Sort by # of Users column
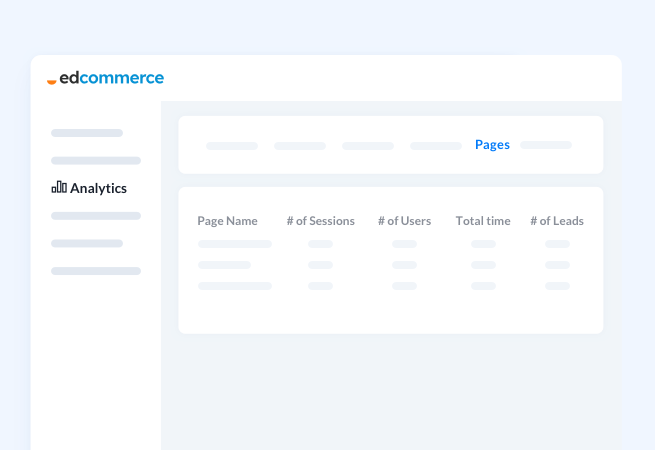 [404, 221]
